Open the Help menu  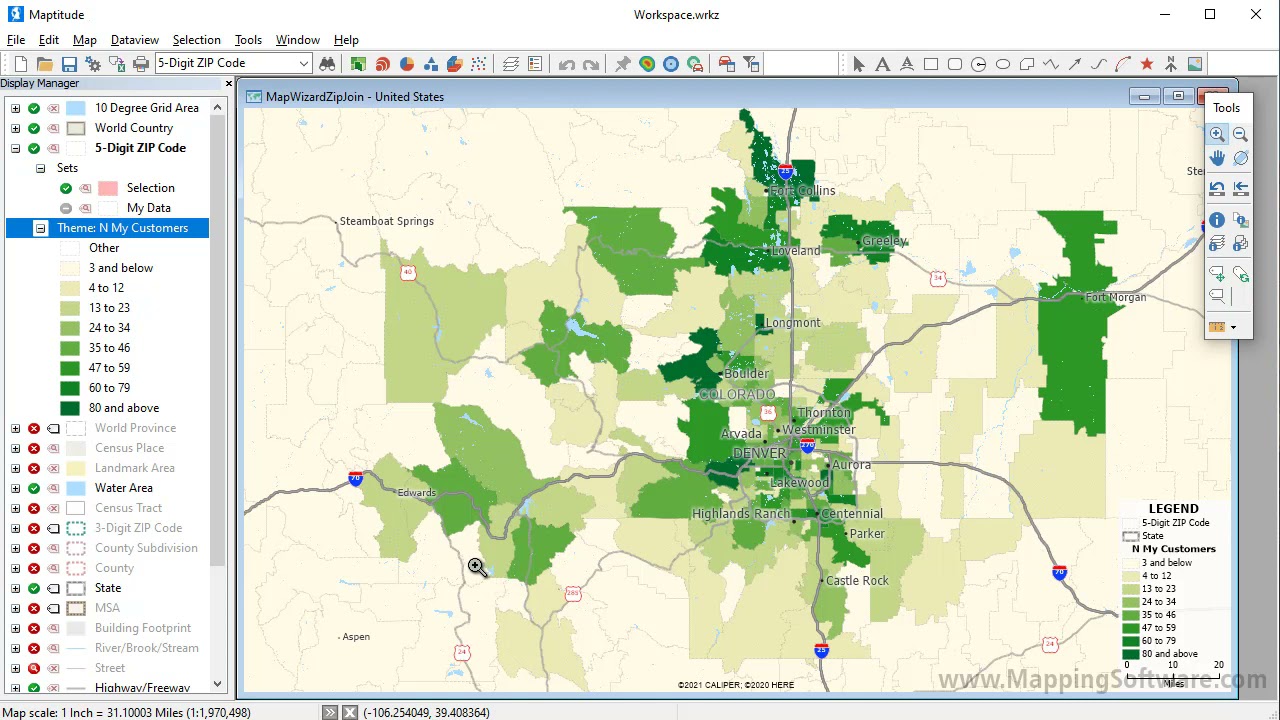[x=346, y=40]
